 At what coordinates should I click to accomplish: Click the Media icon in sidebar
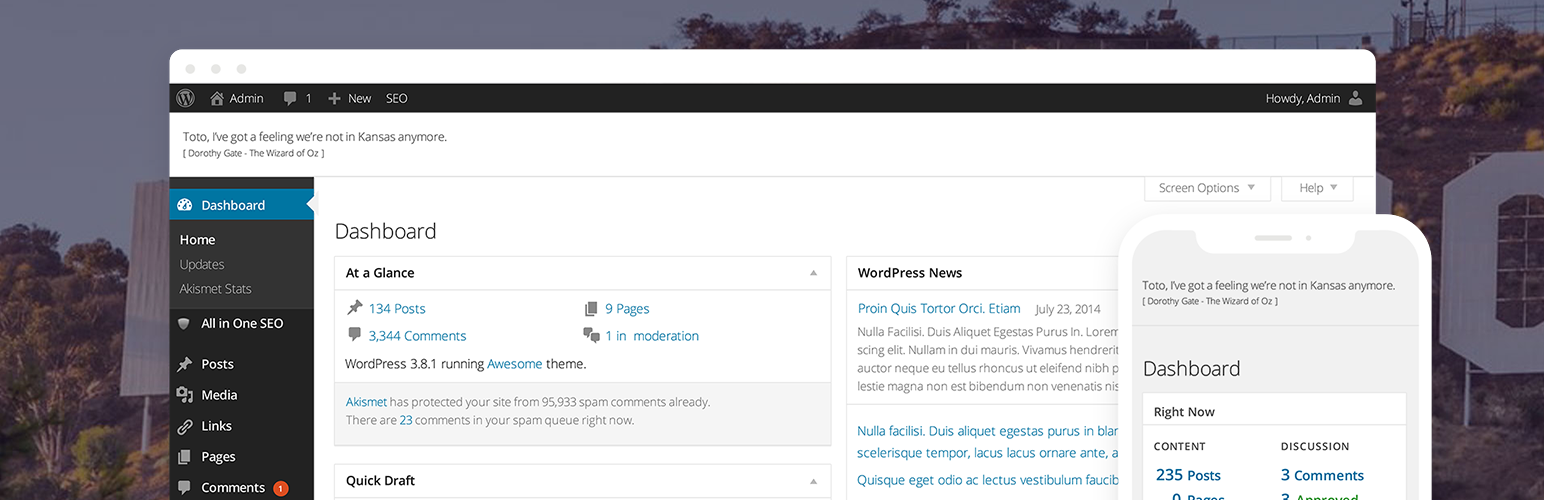point(184,395)
